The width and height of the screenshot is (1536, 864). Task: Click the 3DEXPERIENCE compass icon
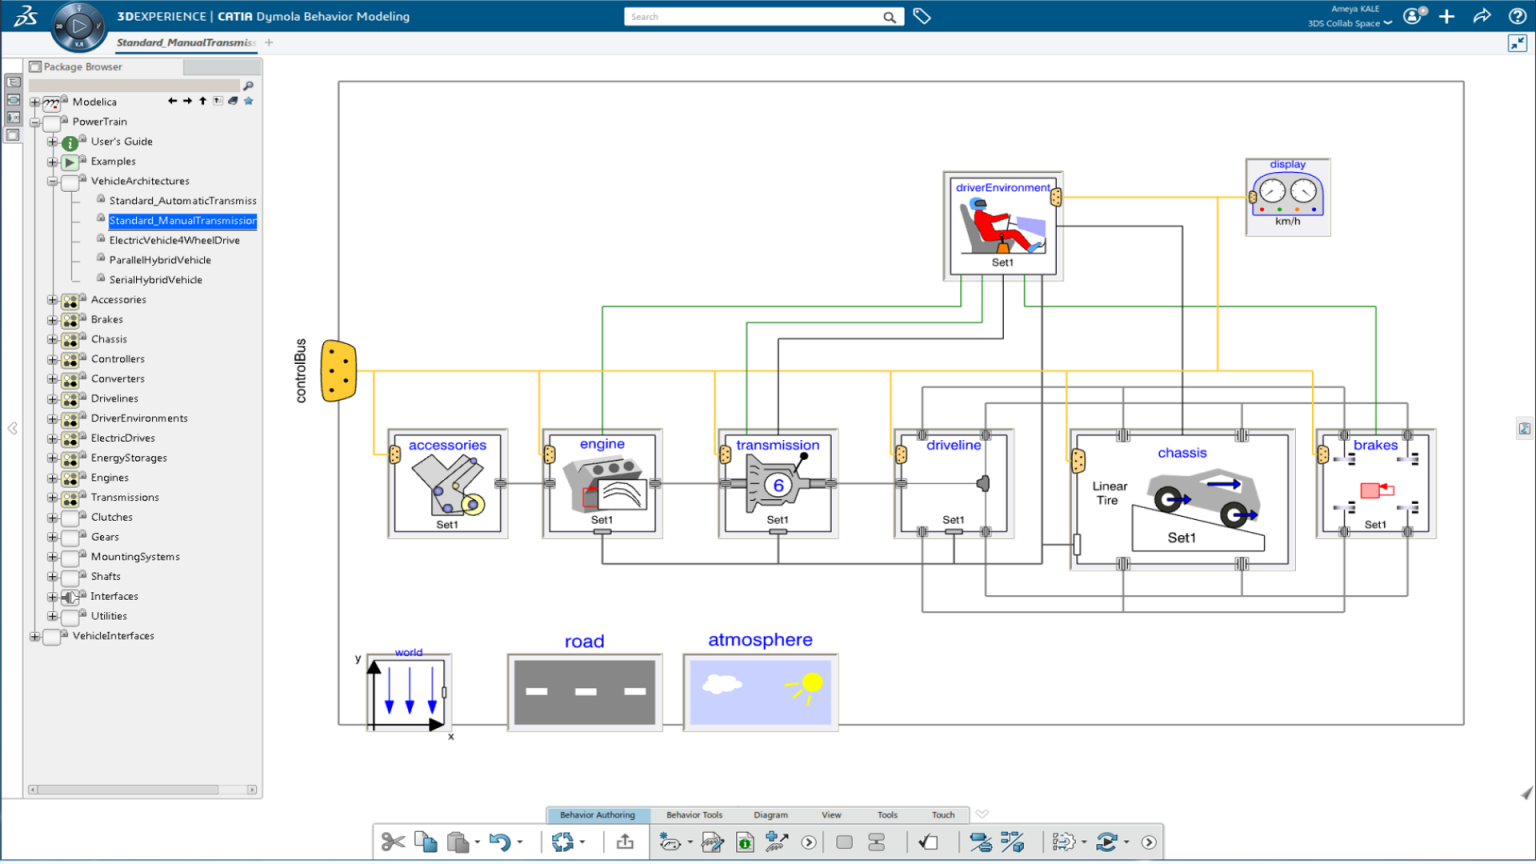(78, 26)
